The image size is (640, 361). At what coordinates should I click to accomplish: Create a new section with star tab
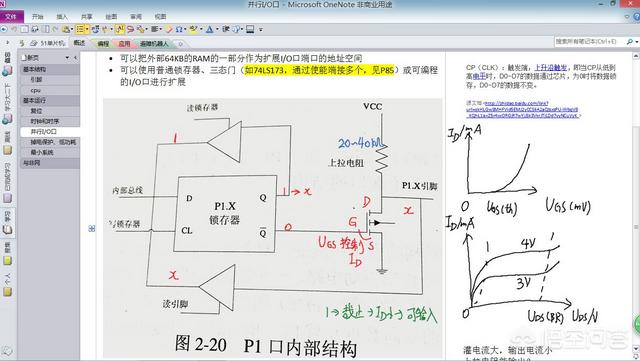click(x=180, y=43)
